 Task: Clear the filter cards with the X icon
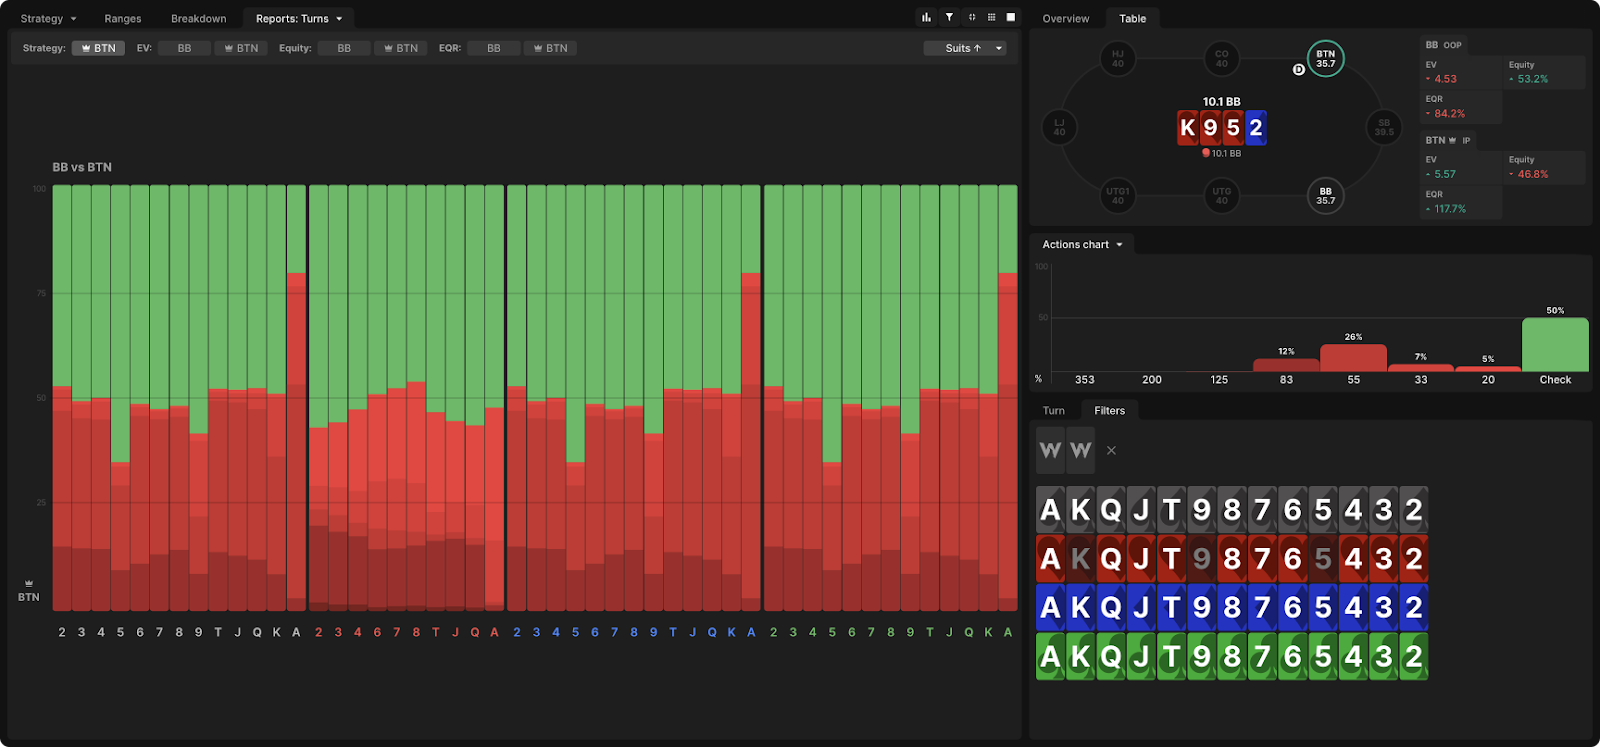tap(1111, 451)
